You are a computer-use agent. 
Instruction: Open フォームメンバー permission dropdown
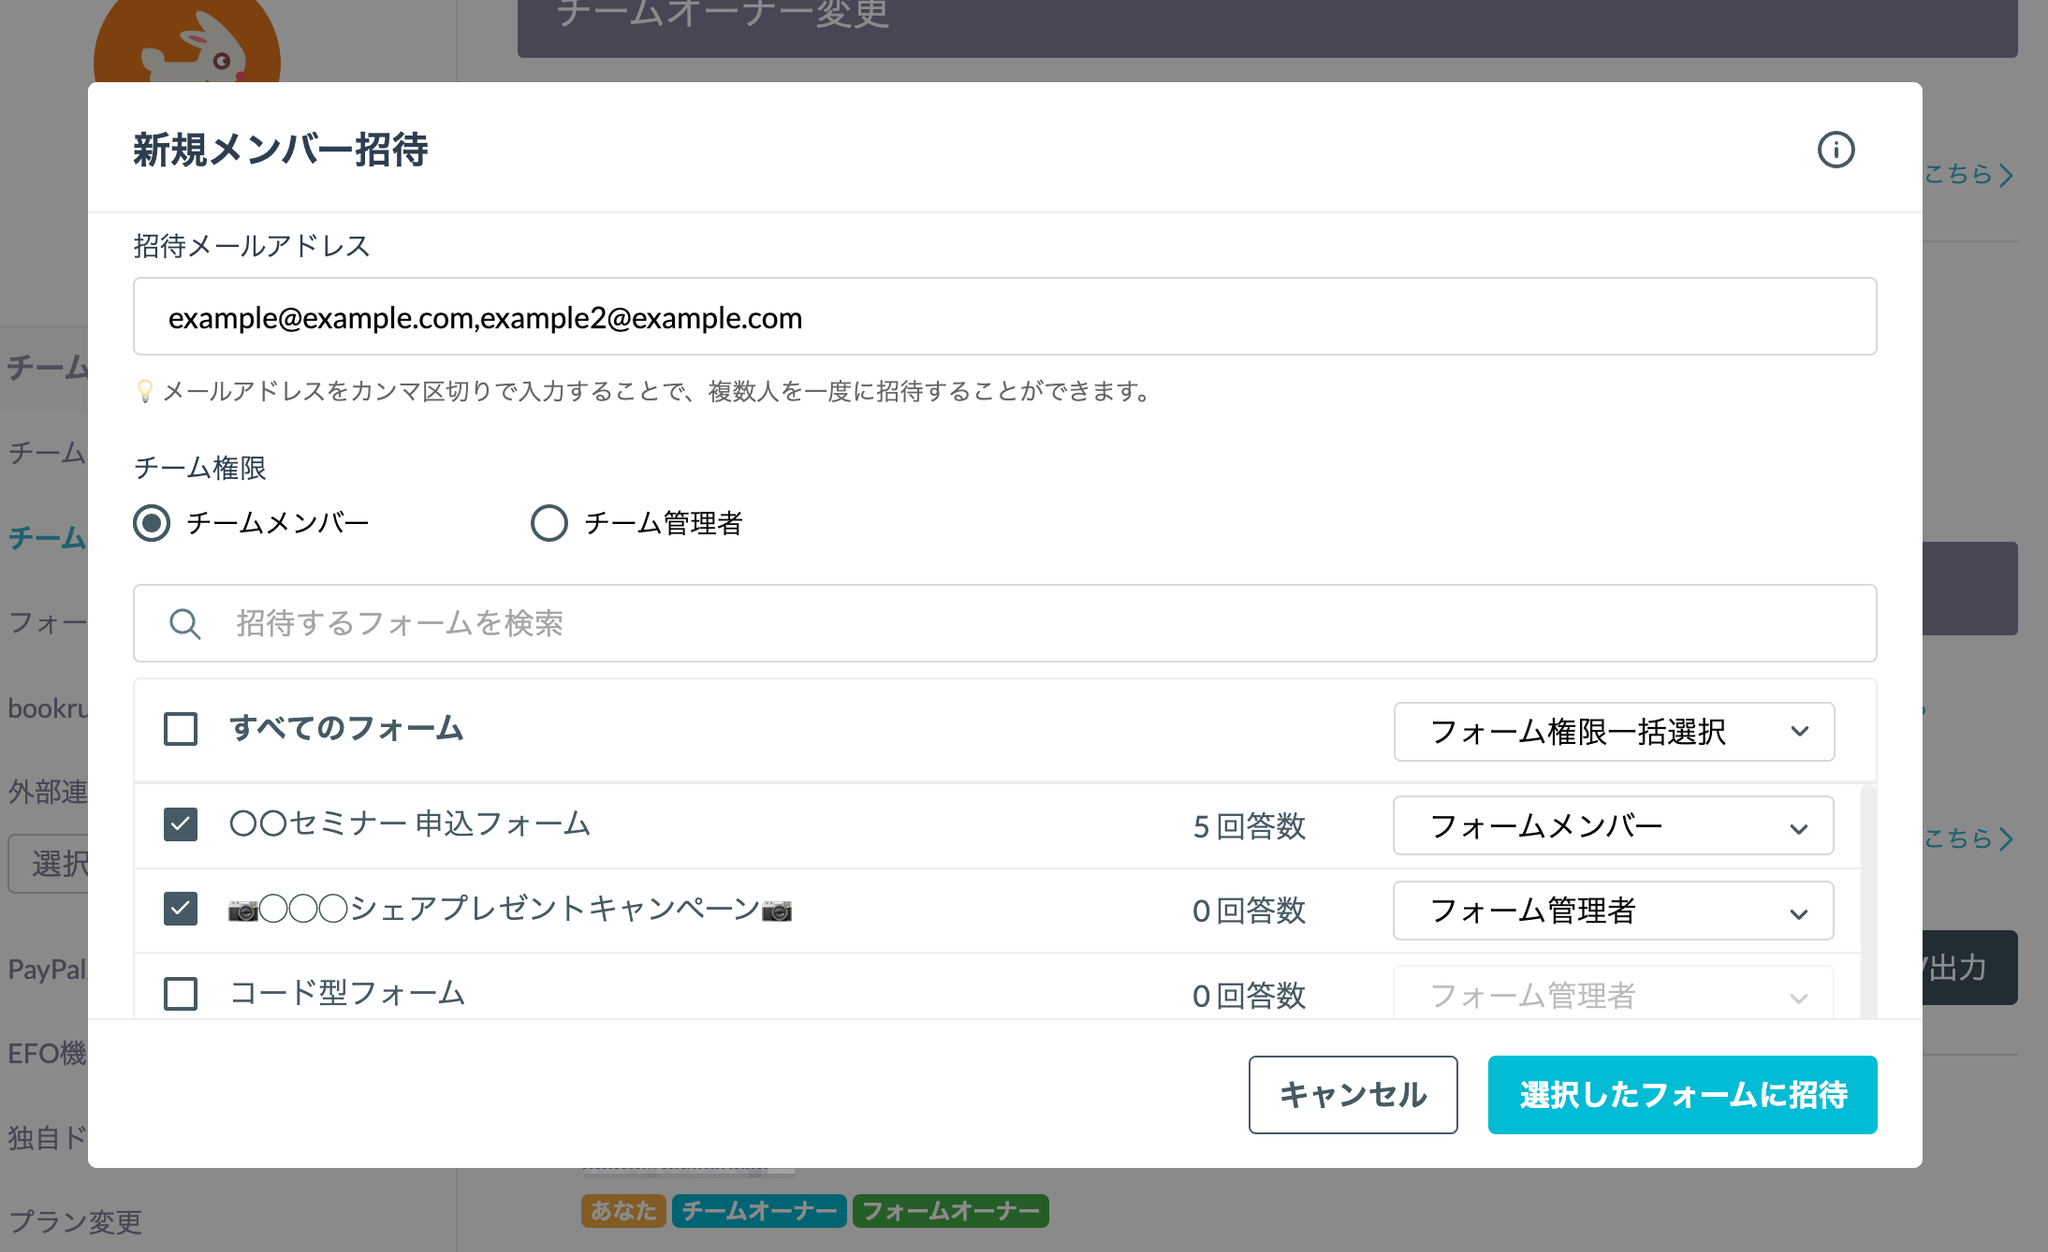point(1613,826)
